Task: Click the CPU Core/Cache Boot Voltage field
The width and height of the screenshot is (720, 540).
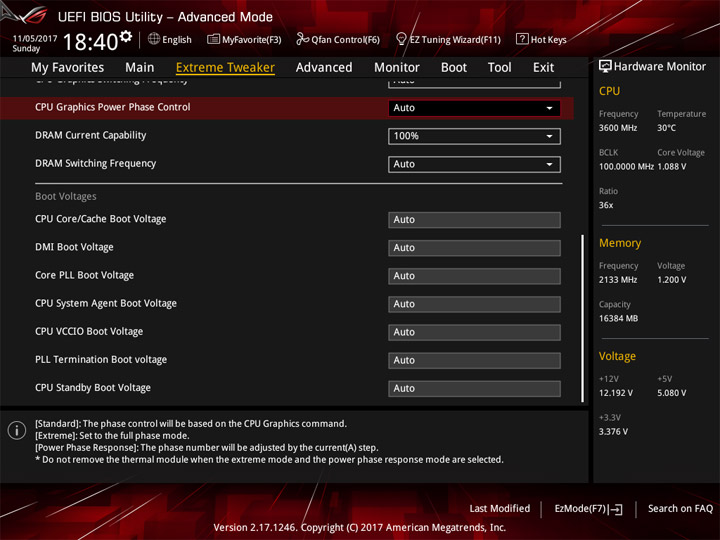Action: (x=474, y=219)
